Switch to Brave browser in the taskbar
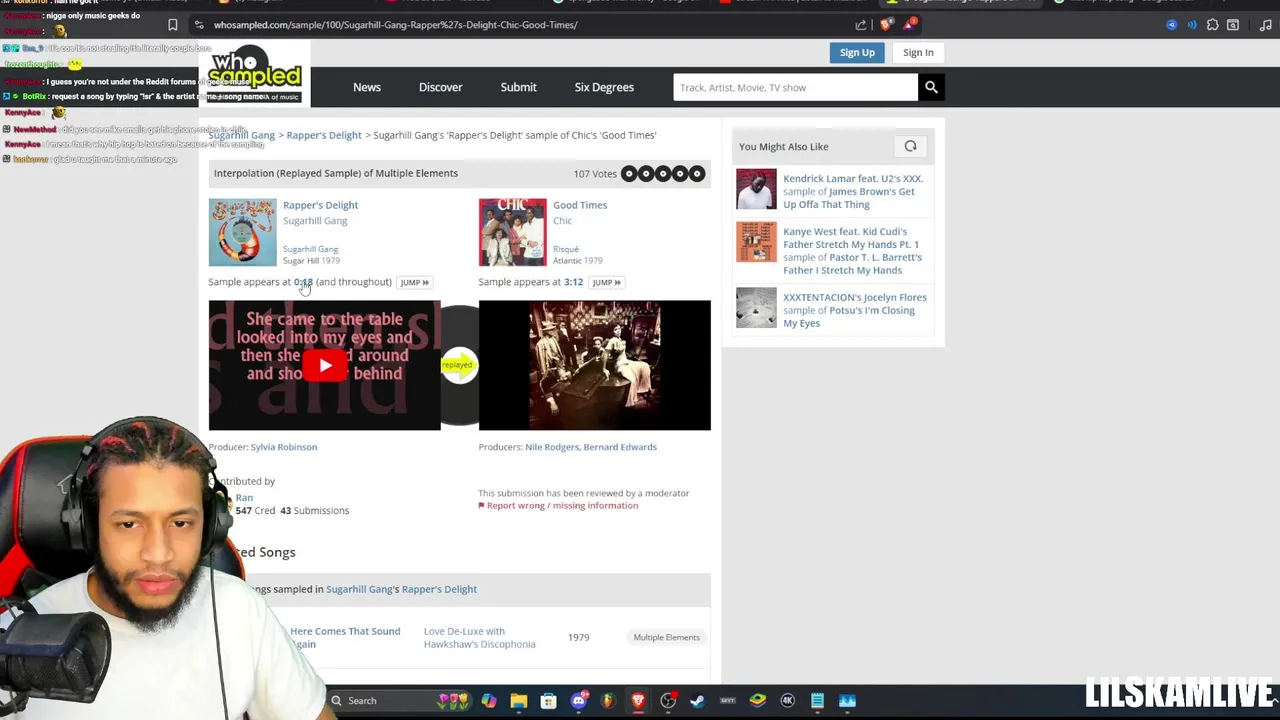Viewport: 1280px width, 720px height. click(638, 701)
